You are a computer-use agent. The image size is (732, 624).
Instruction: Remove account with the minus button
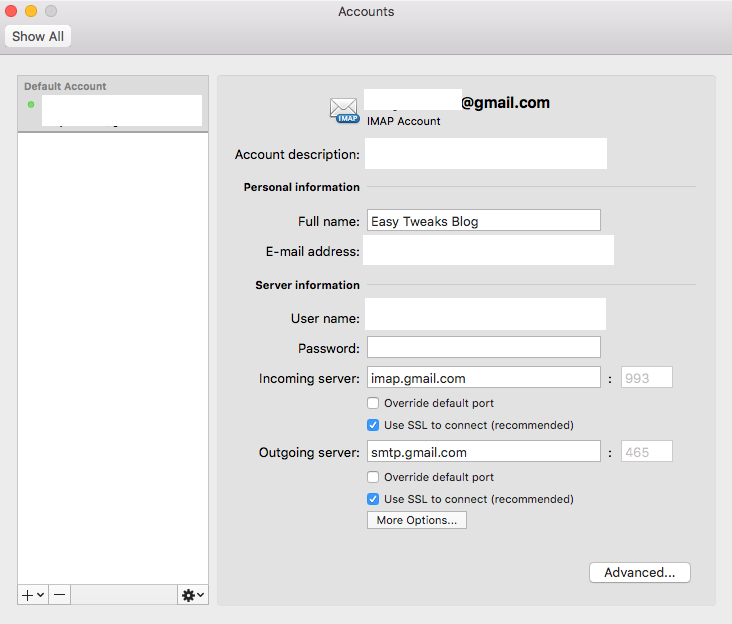(59, 595)
